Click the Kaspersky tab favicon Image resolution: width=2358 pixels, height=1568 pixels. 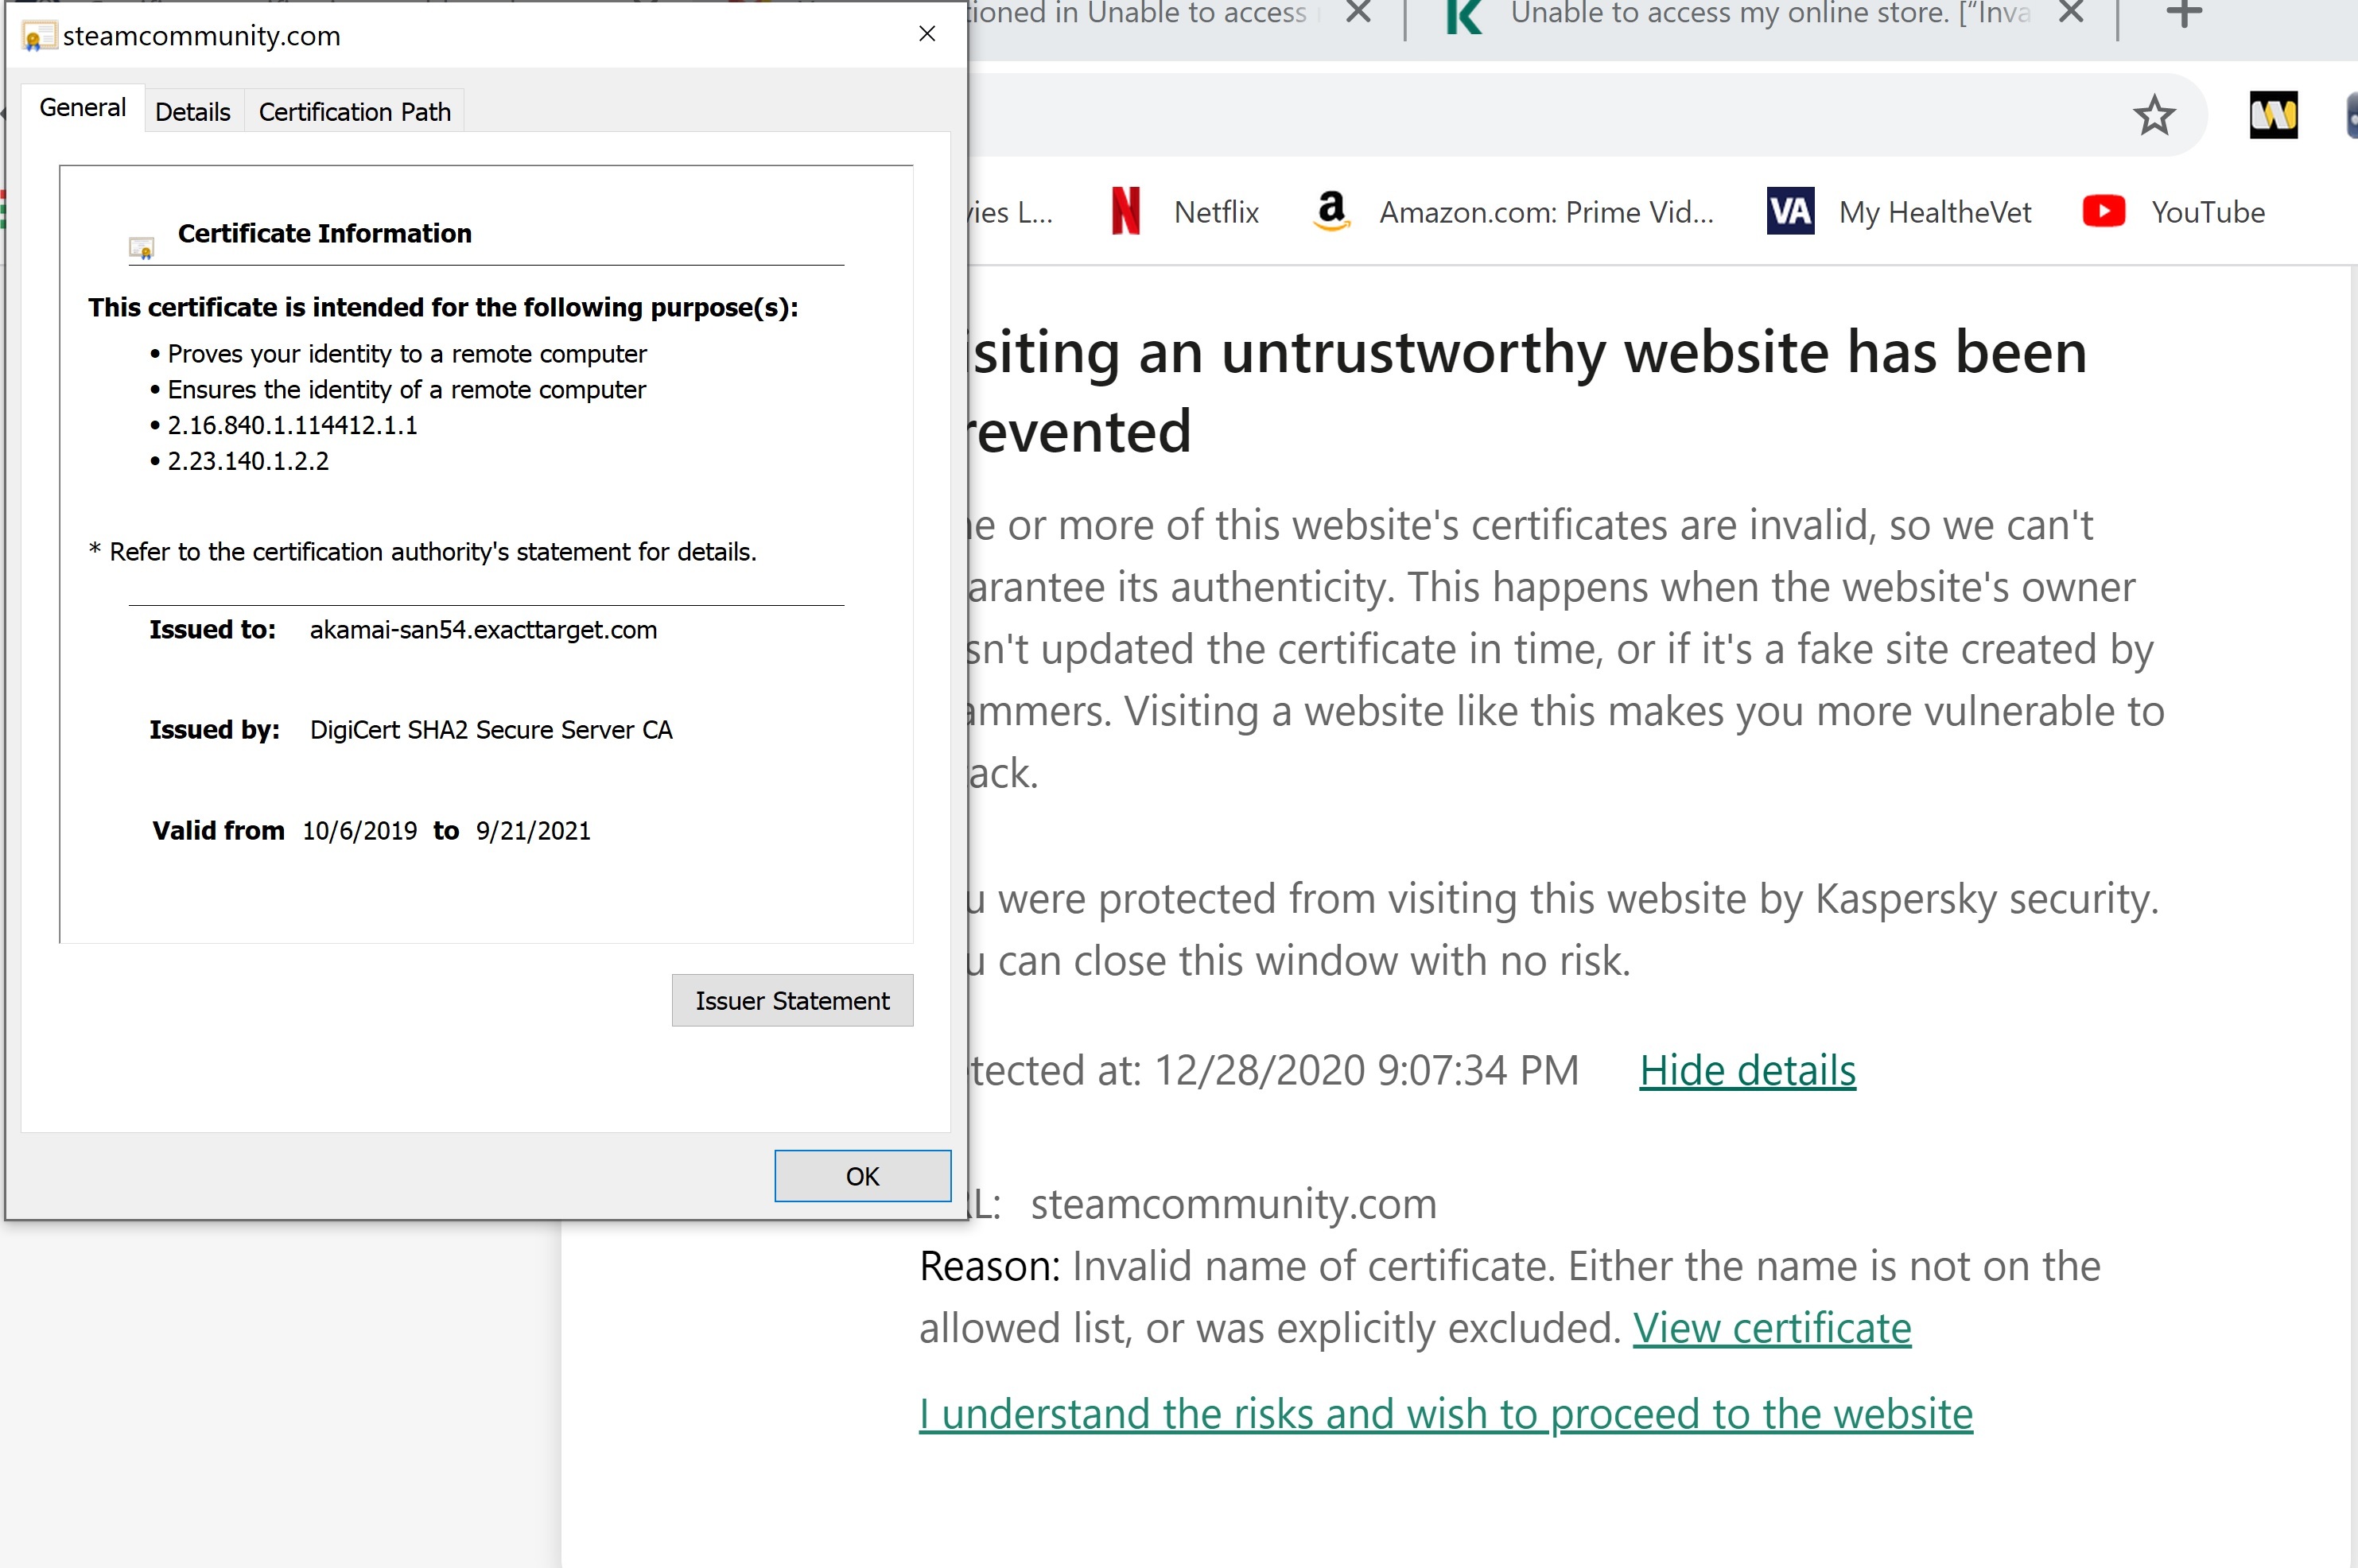pyautogui.click(x=1463, y=16)
